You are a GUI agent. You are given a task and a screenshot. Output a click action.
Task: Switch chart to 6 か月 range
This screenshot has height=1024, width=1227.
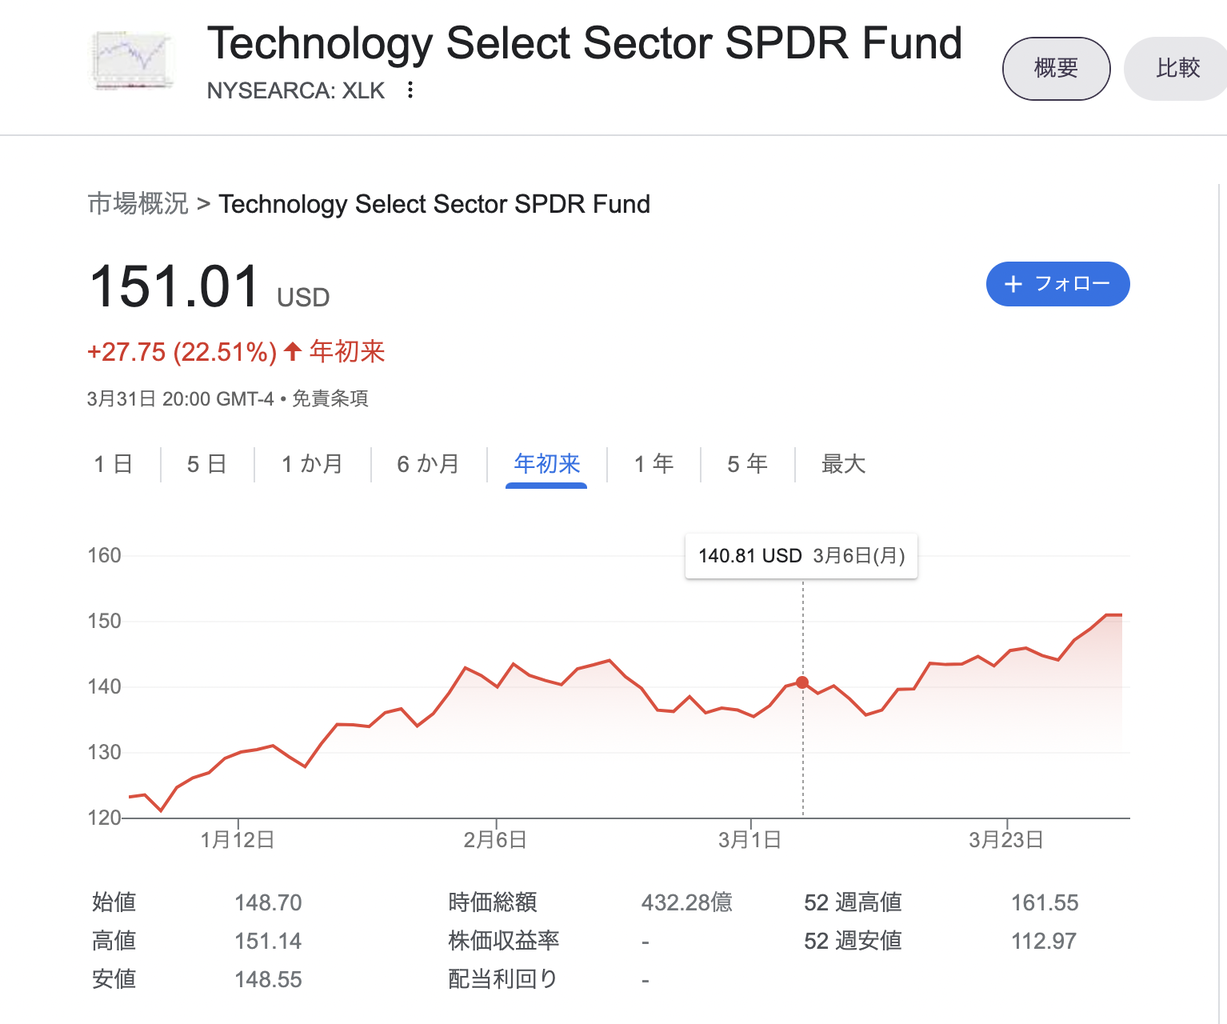428,464
